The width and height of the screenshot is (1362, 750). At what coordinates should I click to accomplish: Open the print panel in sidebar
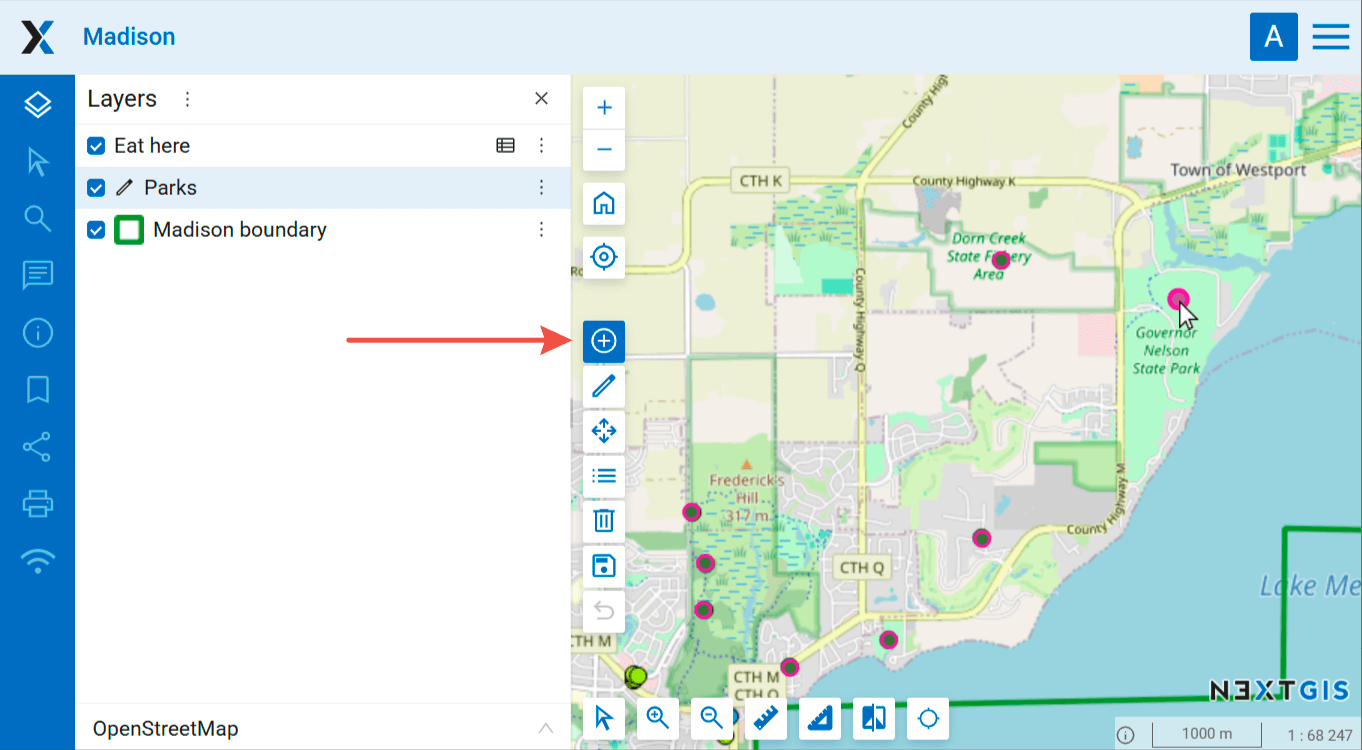pyautogui.click(x=38, y=504)
